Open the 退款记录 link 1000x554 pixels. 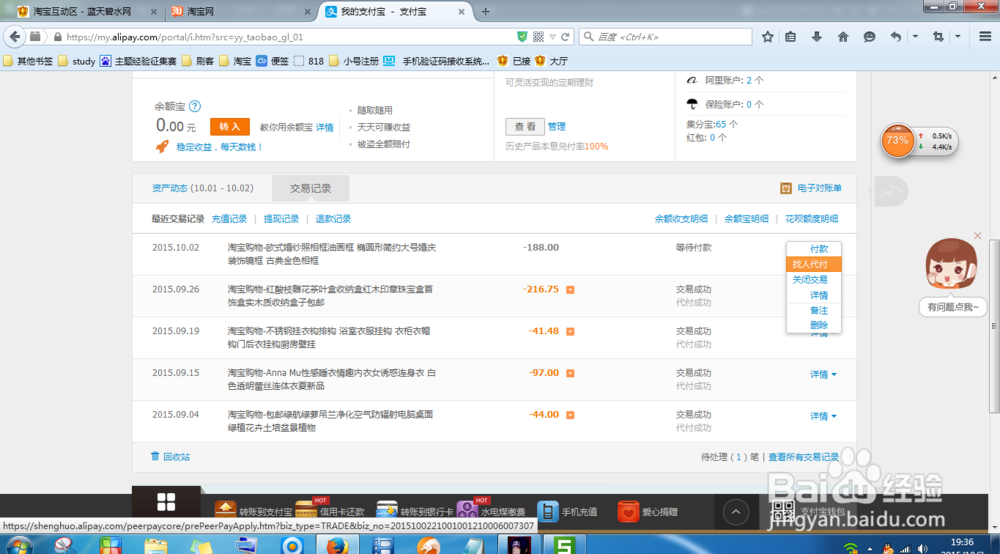[333, 219]
